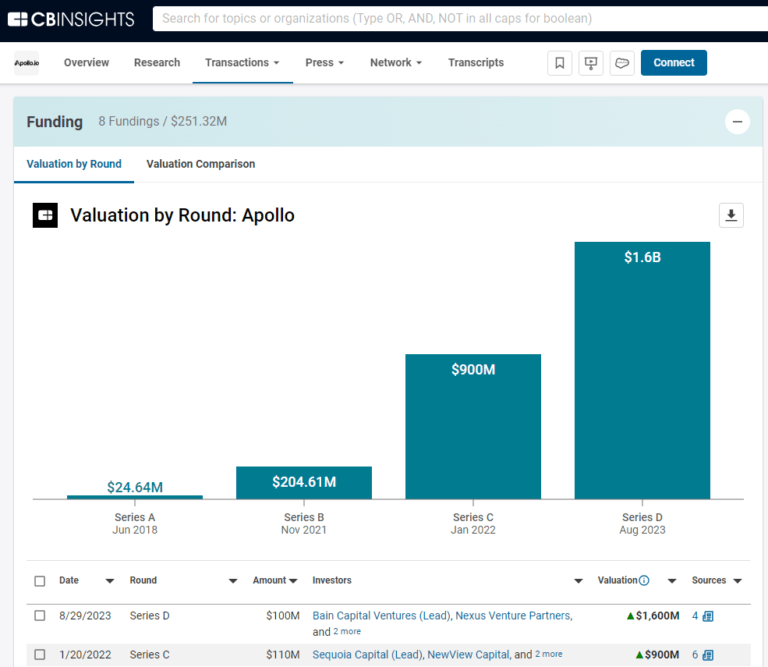Collapse the Funding section with minus button
This screenshot has width=768, height=667.
click(737, 121)
